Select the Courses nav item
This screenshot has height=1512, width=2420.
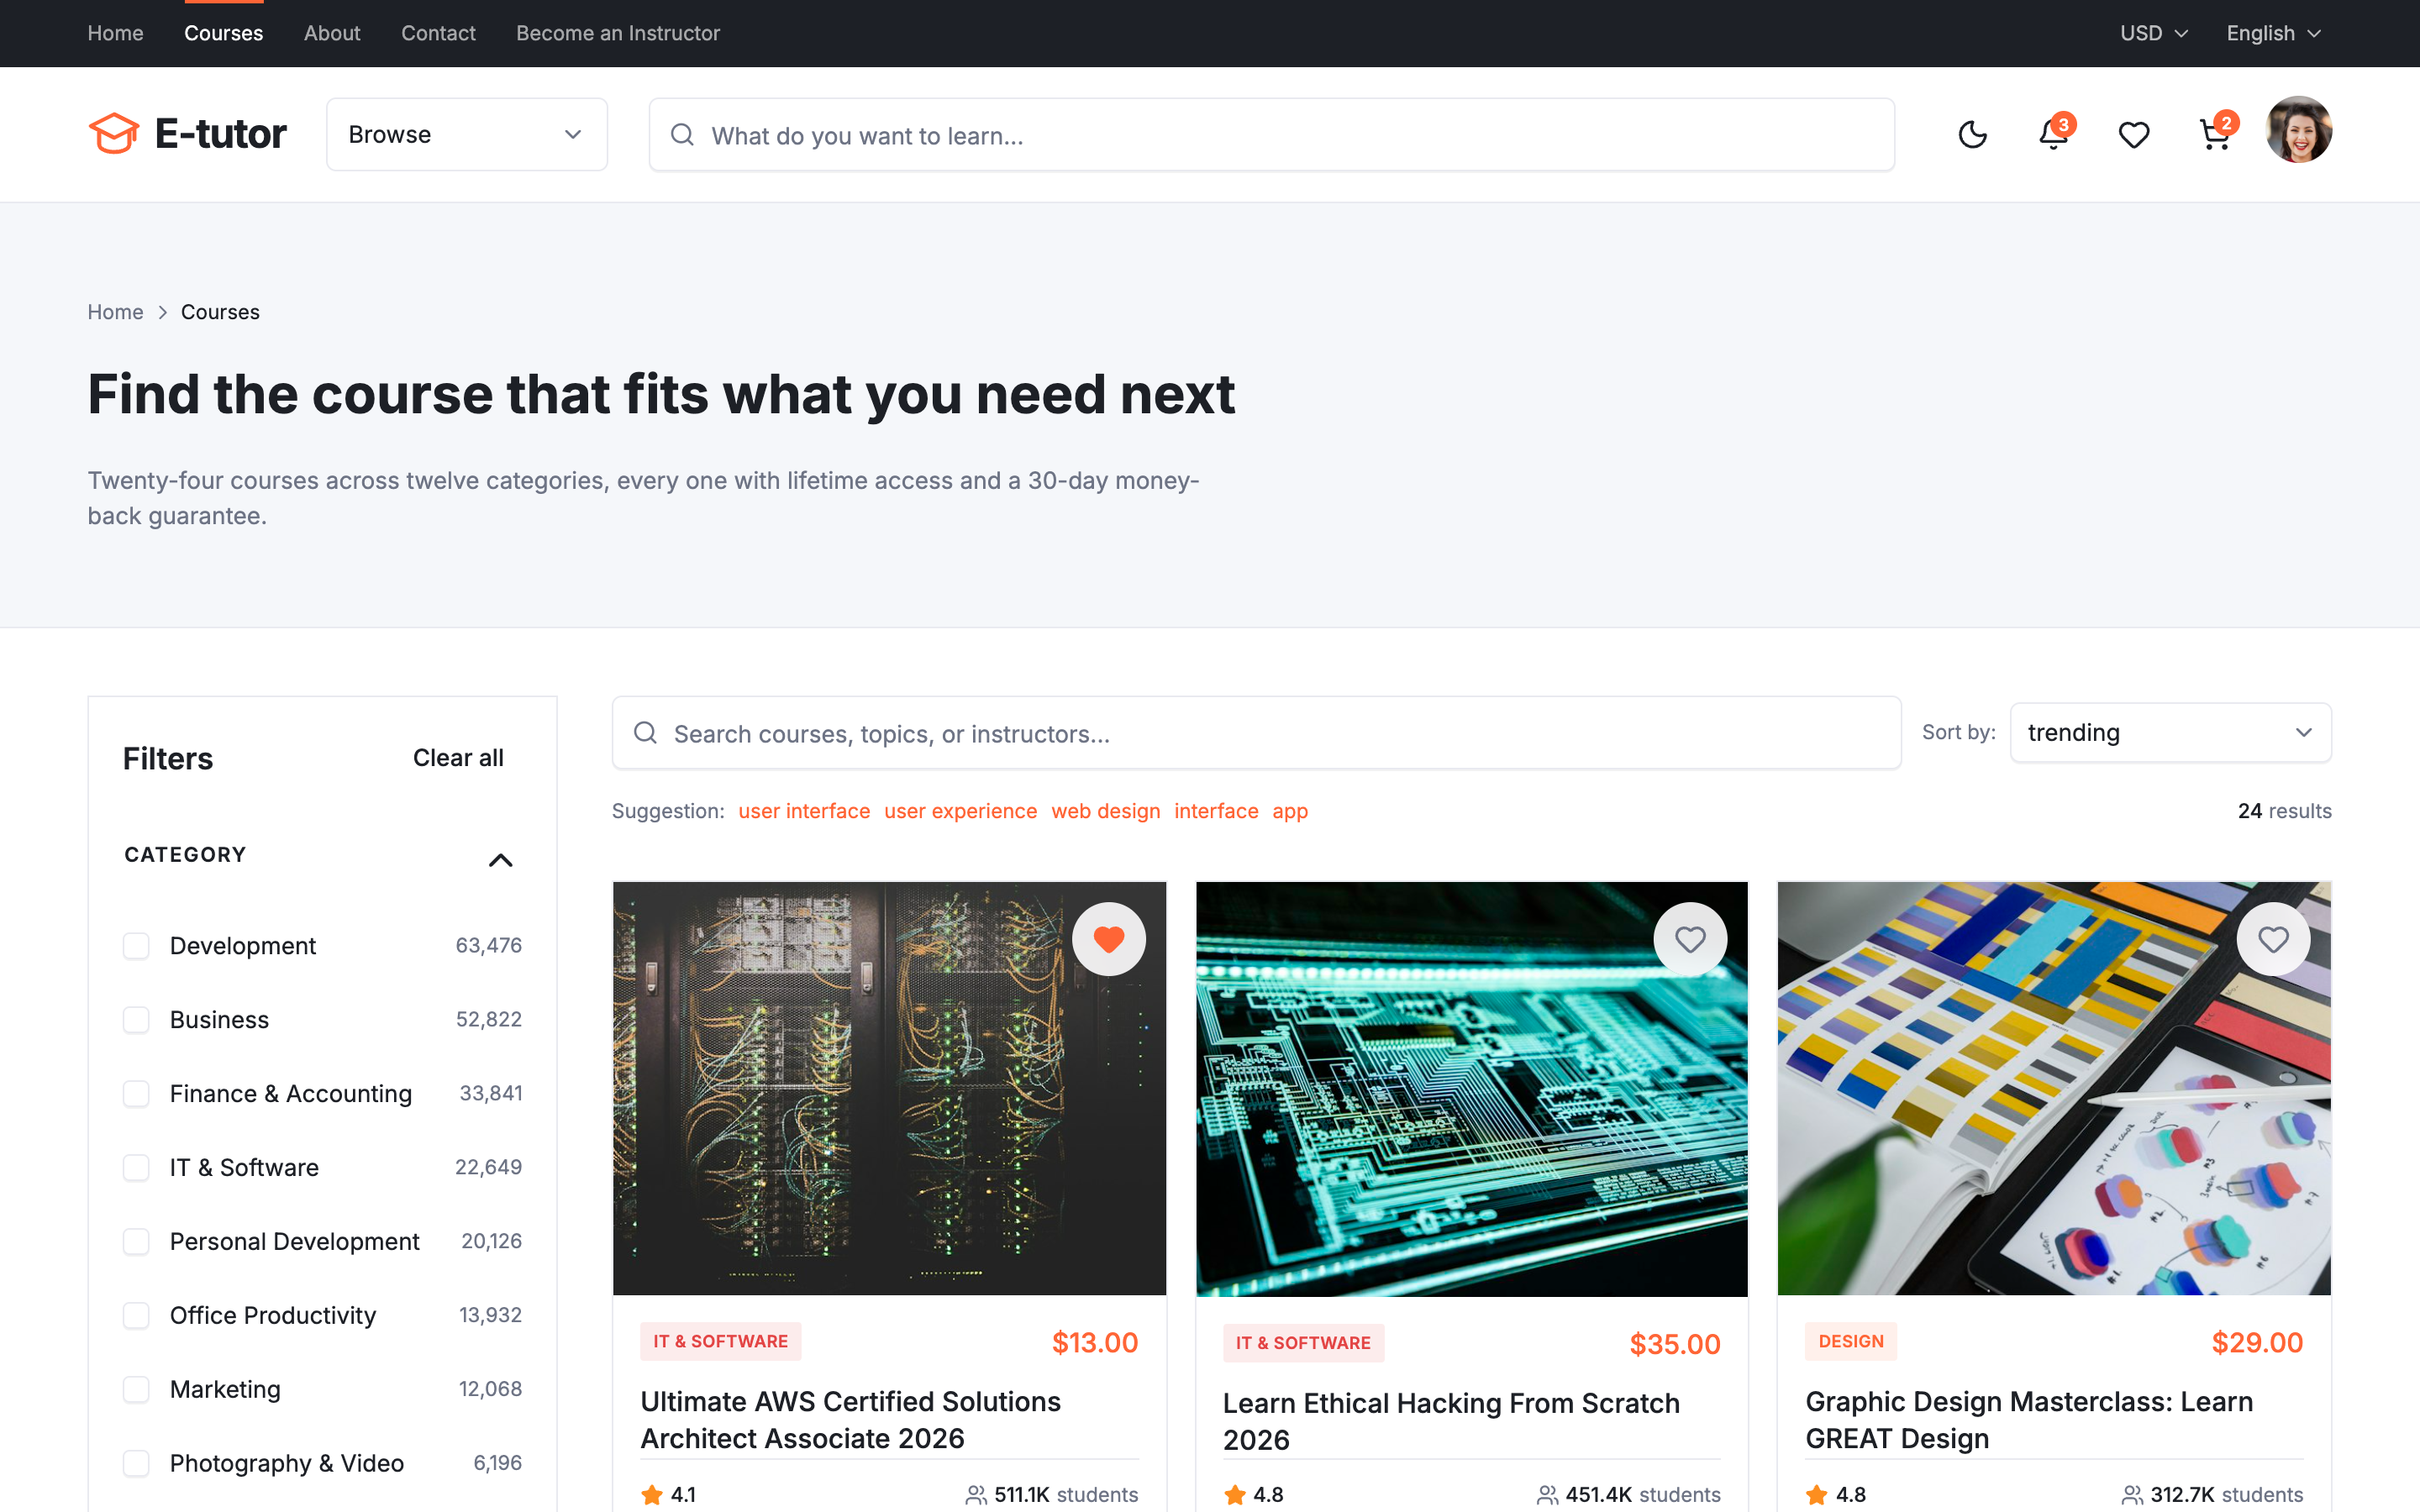(x=223, y=33)
